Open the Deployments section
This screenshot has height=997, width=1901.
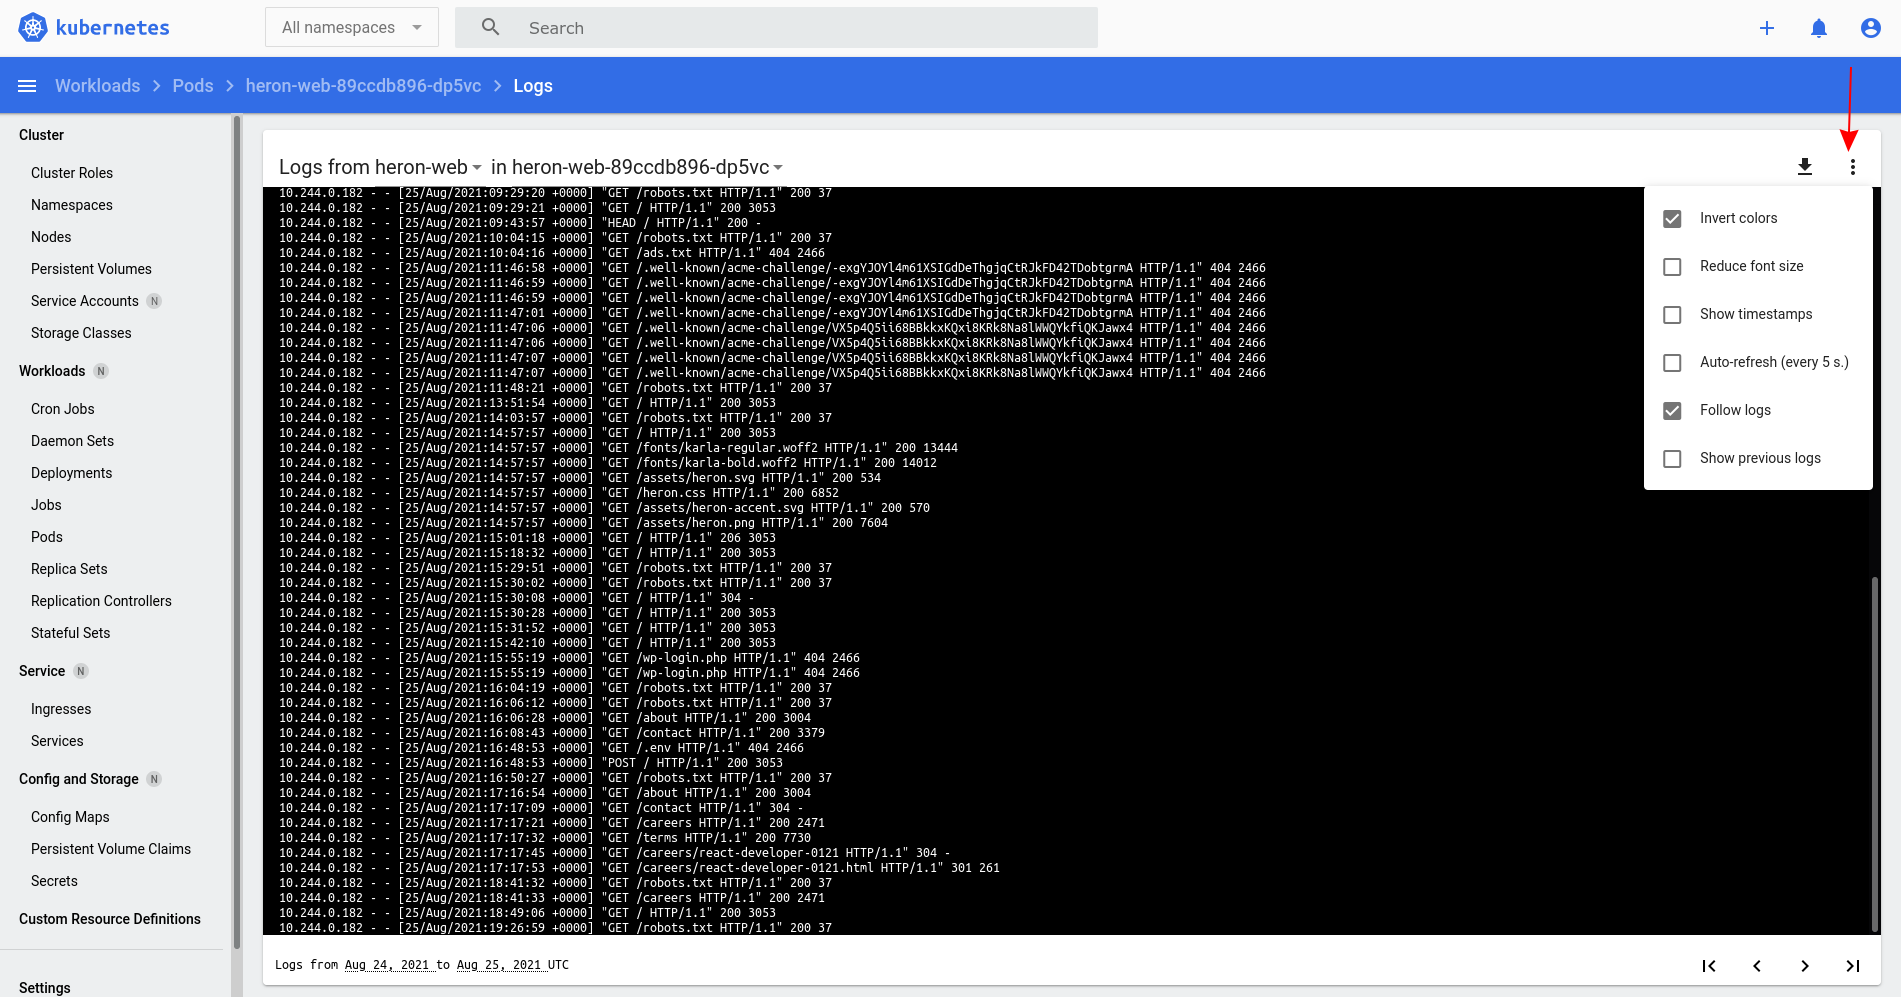(71, 472)
